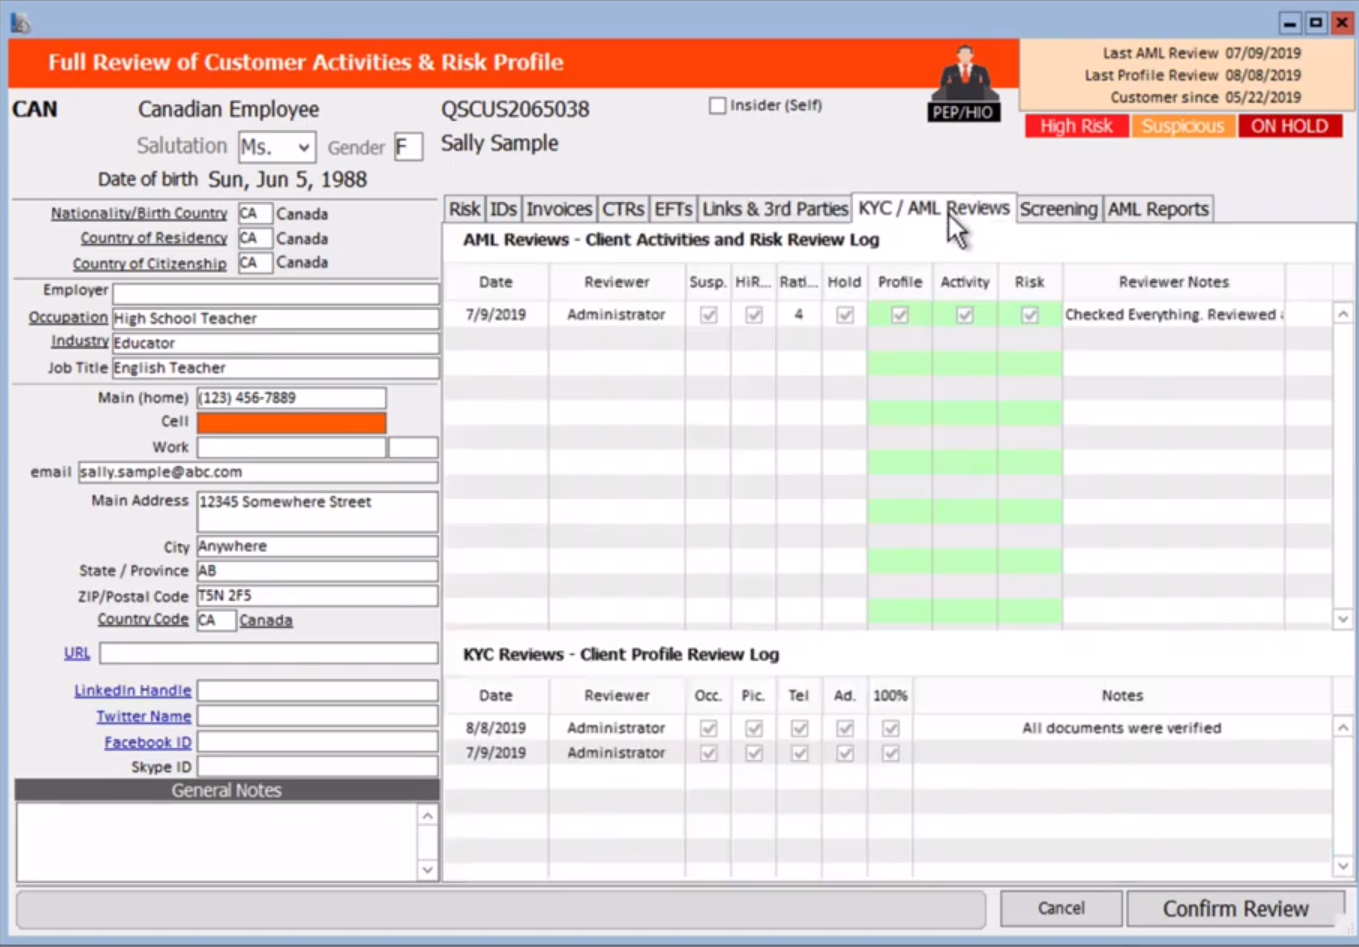Click the High Risk indicator

tap(1076, 126)
